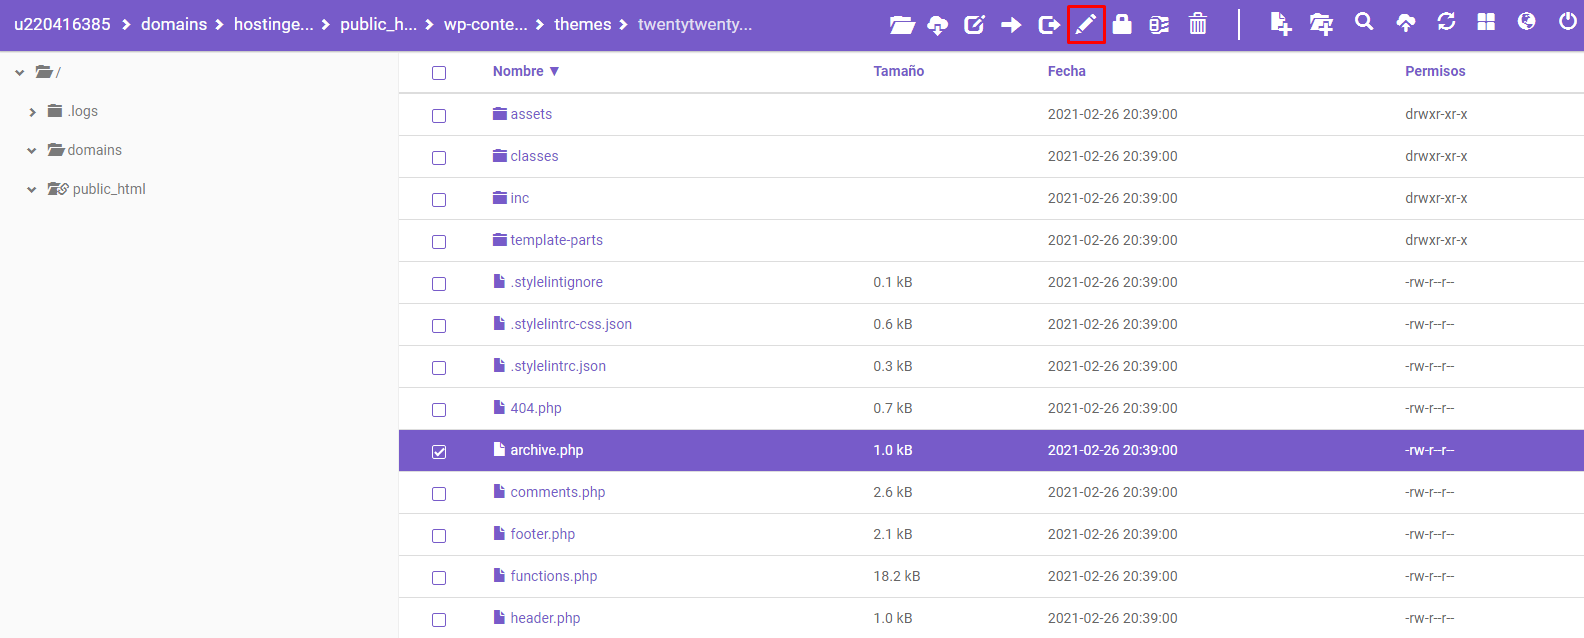
Task: Click the open folder toolbar icon
Action: (x=902, y=25)
